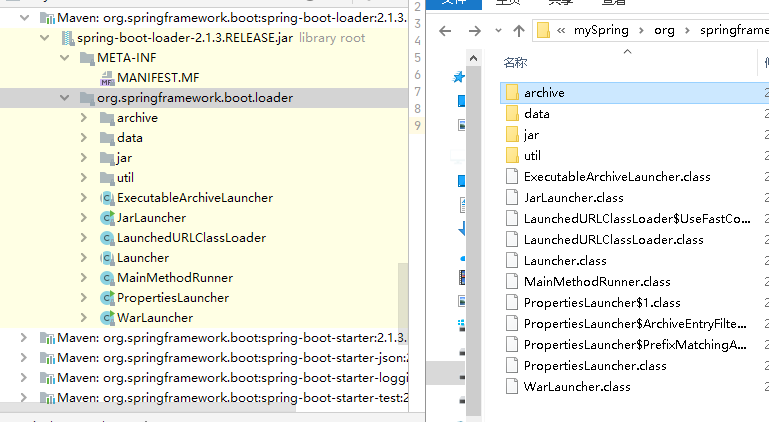Select WarLauncher.class file in Explorer

(x=634, y=387)
